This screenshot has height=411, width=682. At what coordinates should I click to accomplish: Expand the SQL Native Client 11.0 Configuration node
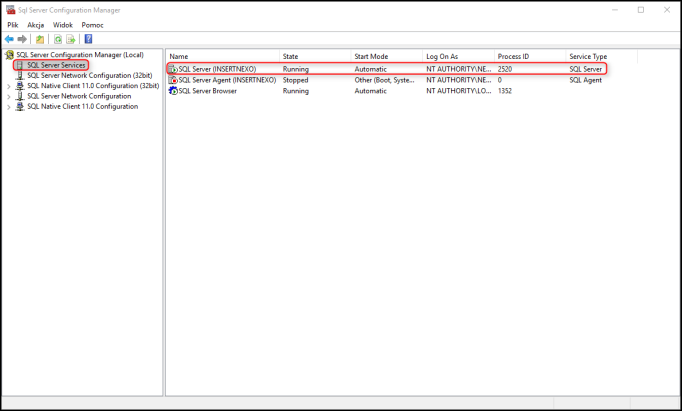9,107
